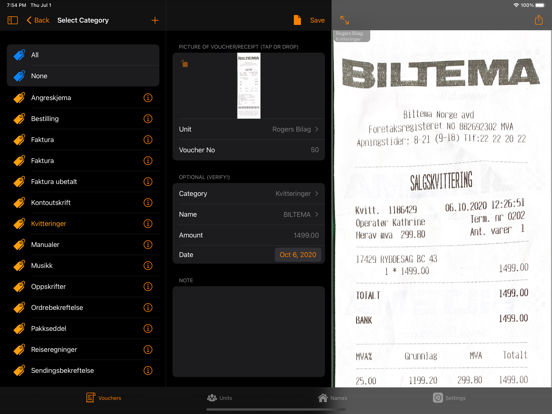Tap info icon next to Pakkseddel
The width and height of the screenshot is (552, 414).
(x=148, y=328)
